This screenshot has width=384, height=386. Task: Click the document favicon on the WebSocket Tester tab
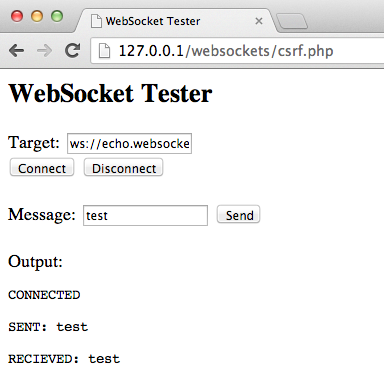coord(96,21)
